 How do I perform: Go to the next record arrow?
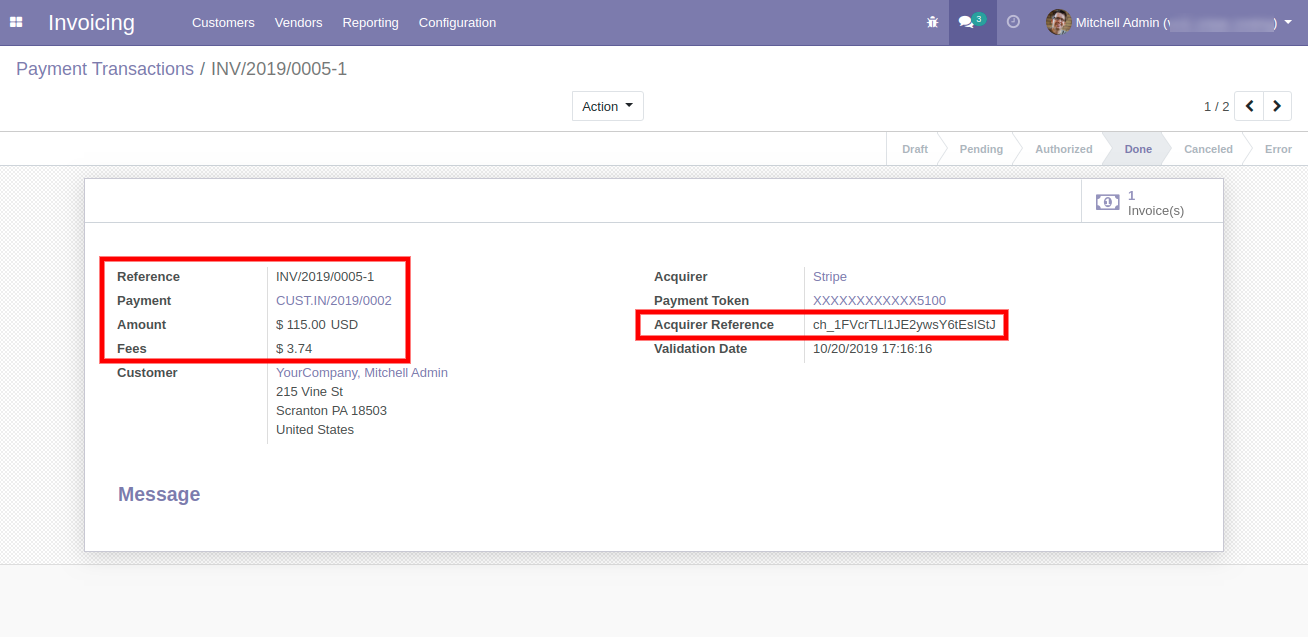point(1278,106)
